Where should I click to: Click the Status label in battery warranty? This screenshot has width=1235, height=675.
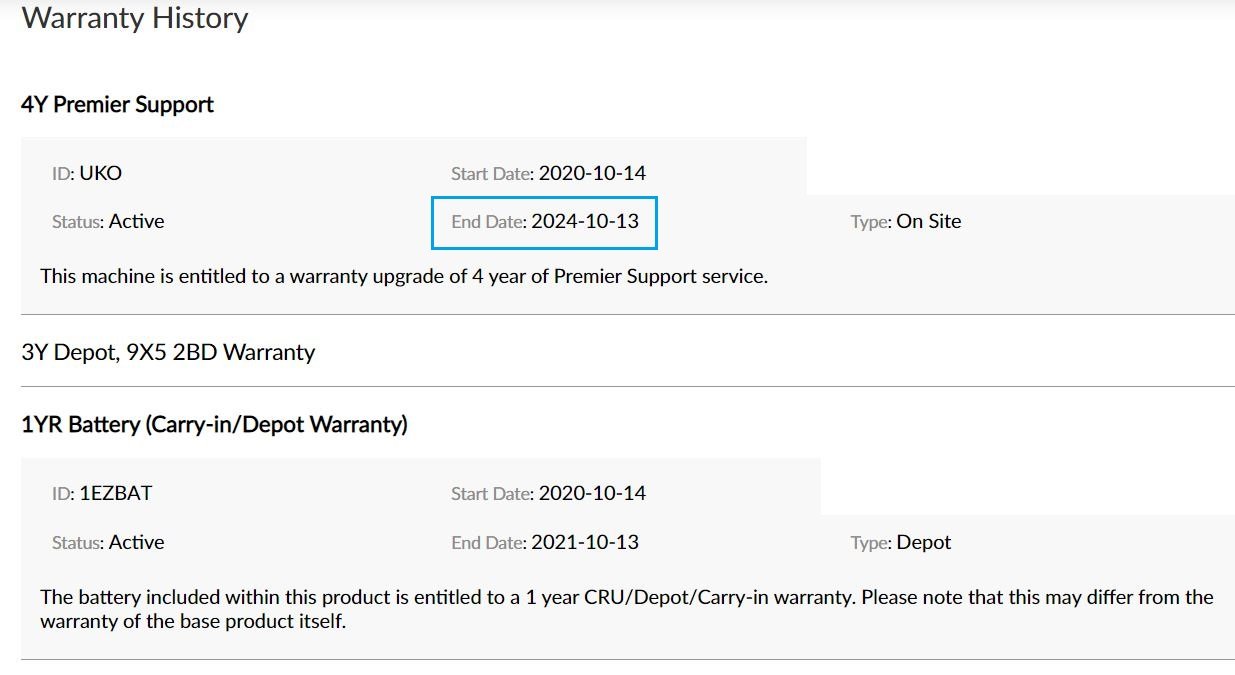pos(77,543)
